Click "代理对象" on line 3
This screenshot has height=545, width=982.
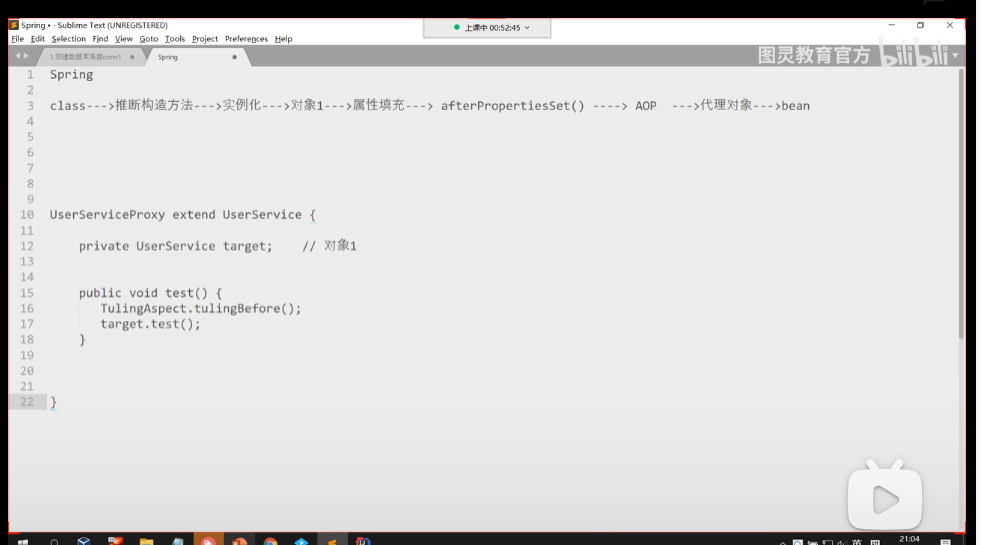coord(726,105)
